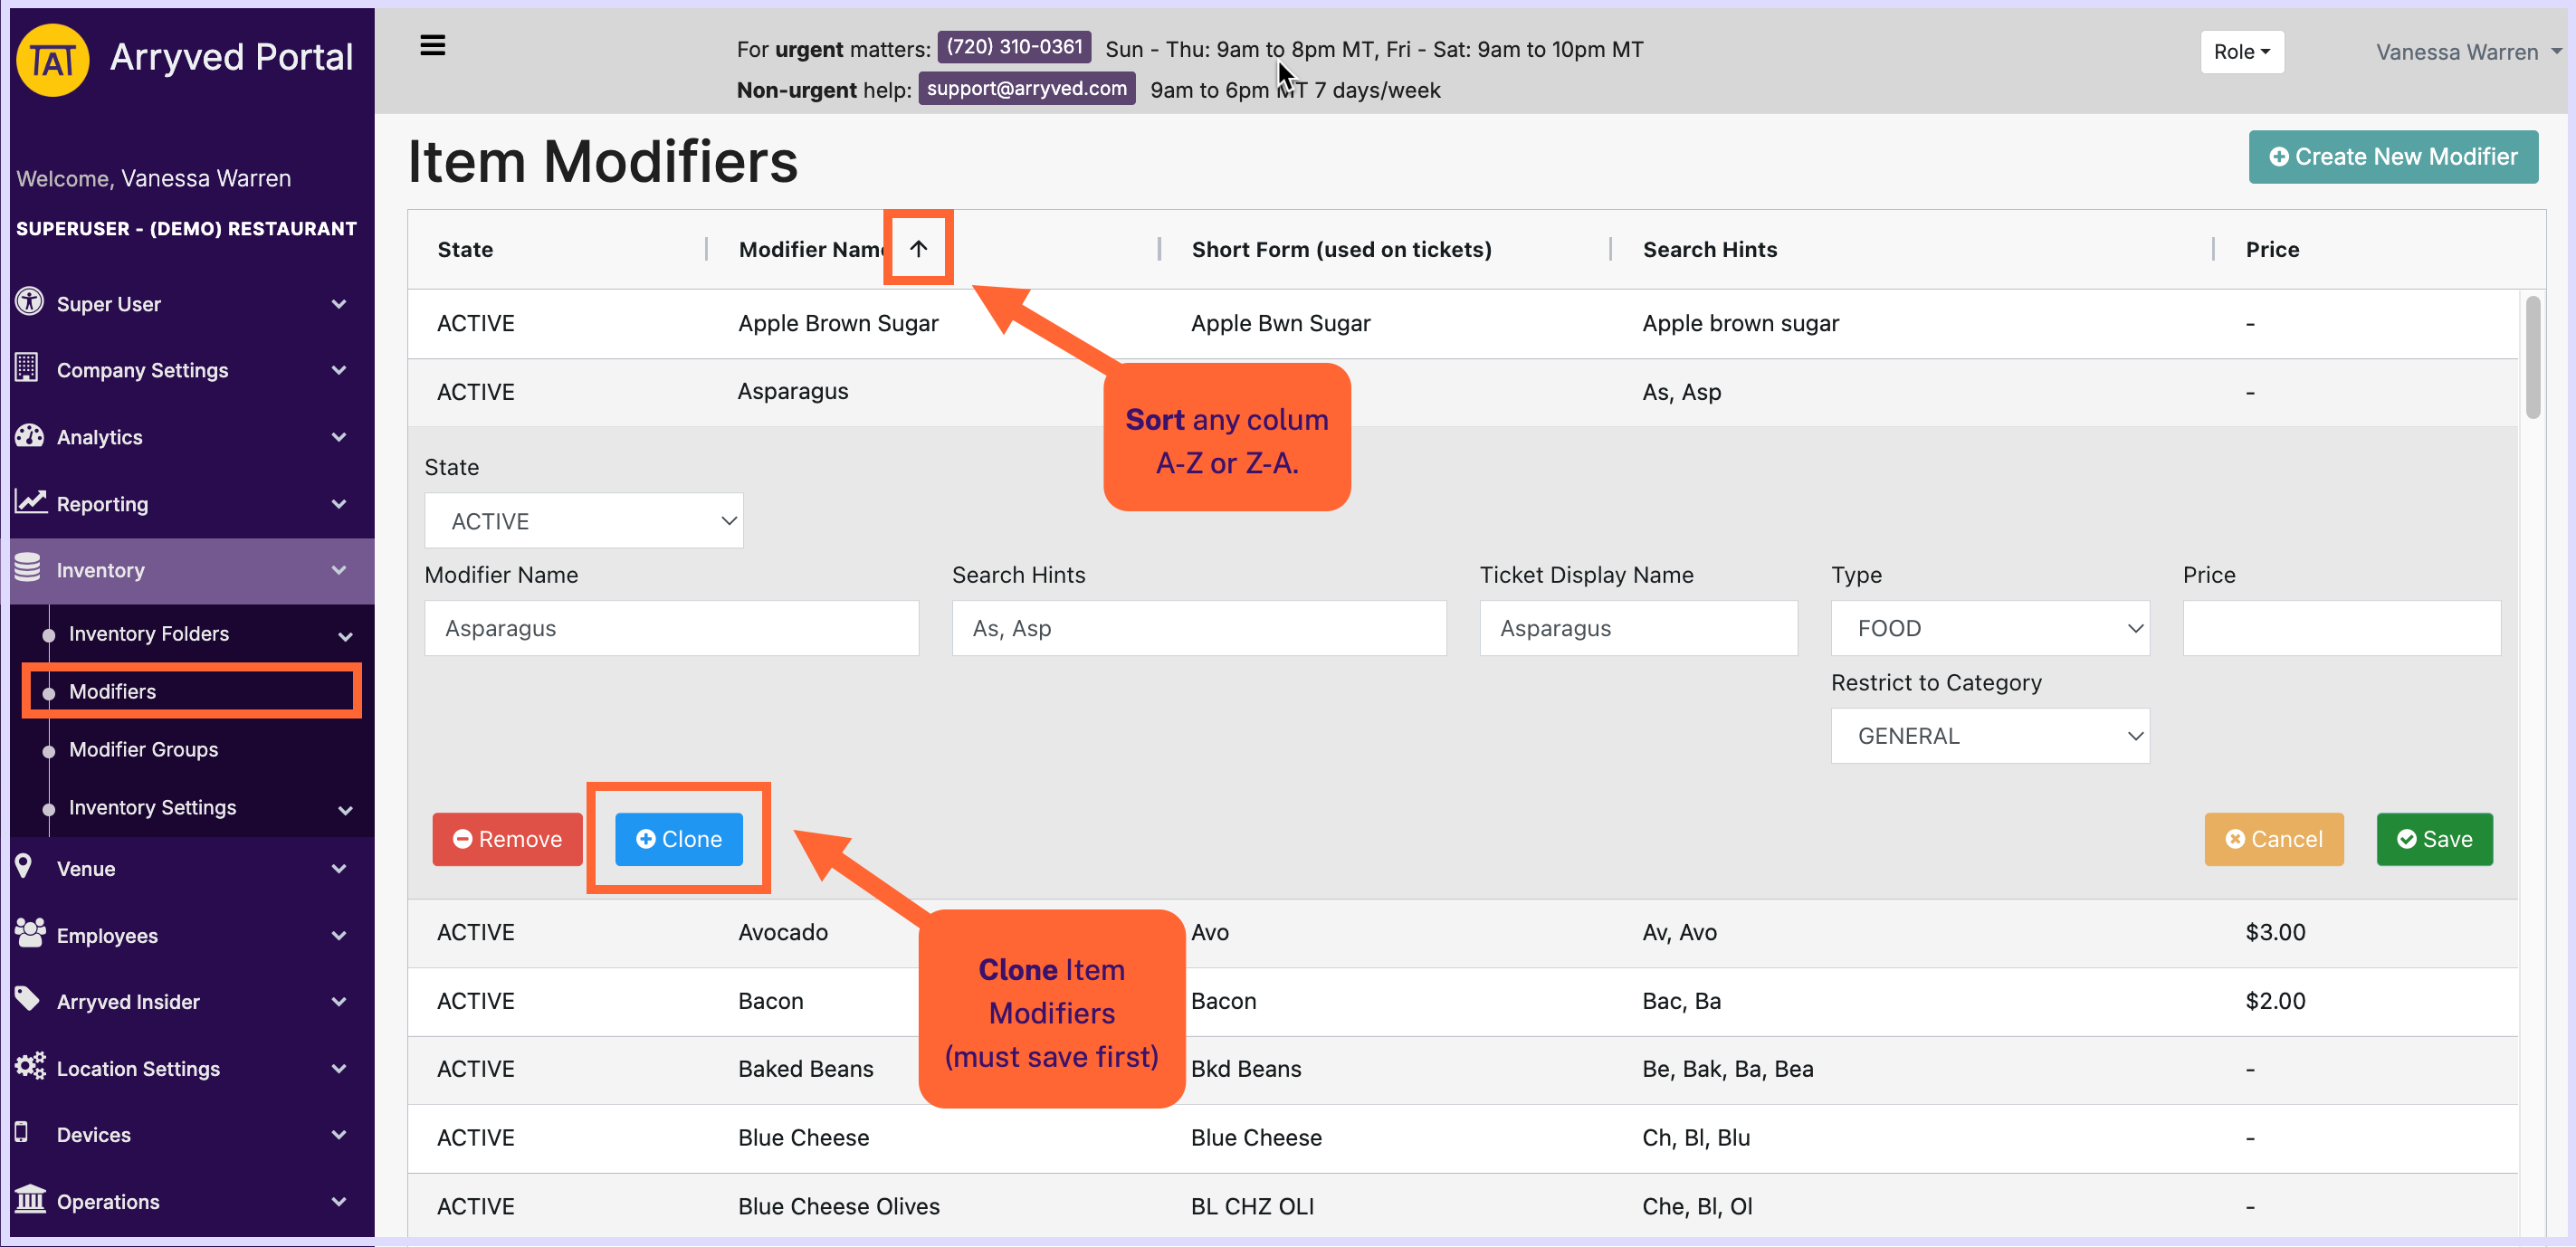Expand Company Settings chevron
This screenshot has height=1247, width=2576.
[339, 371]
